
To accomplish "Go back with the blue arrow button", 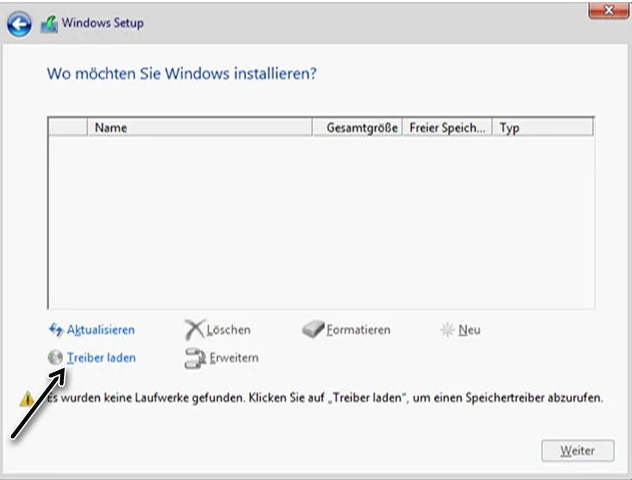I will click(x=19, y=24).
